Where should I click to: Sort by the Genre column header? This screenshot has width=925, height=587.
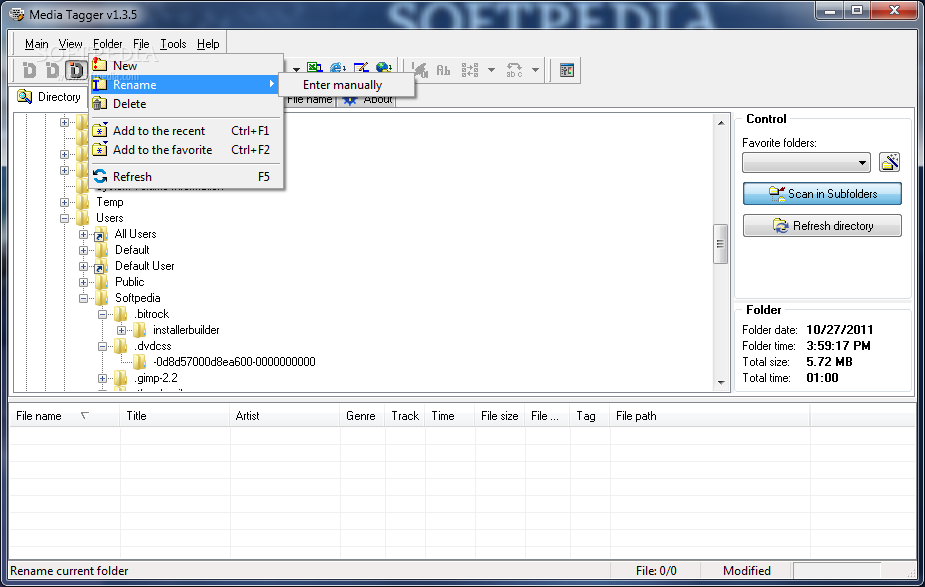(x=362, y=416)
